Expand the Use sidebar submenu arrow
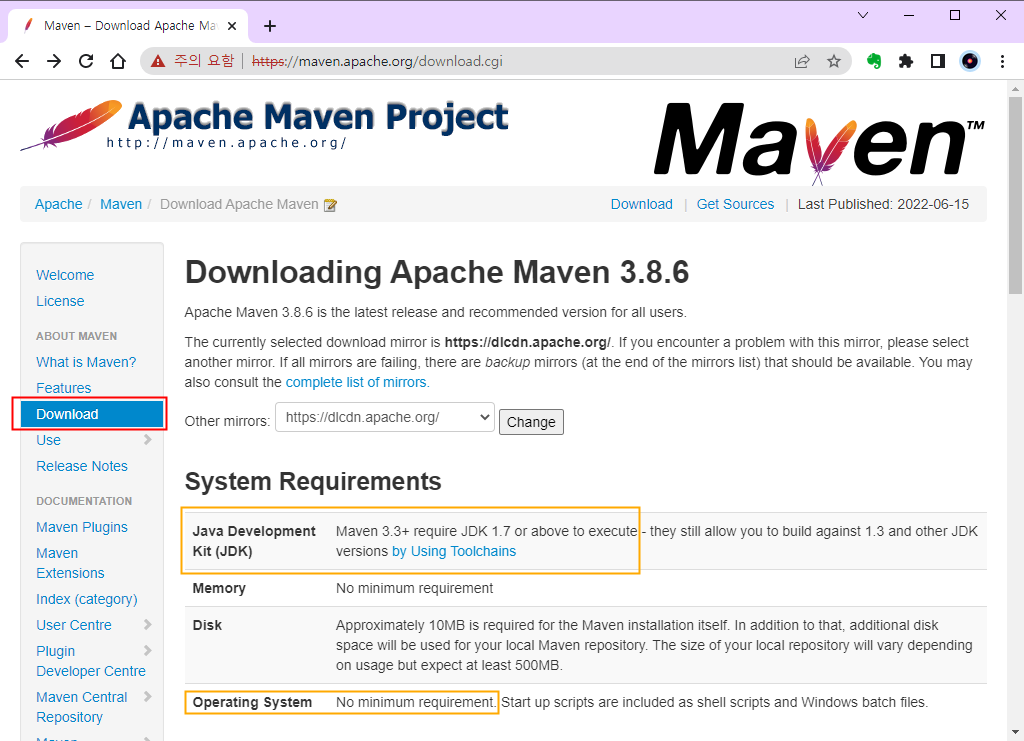The width and height of the screenshot is (1024, 741). [x=148, y=440]
